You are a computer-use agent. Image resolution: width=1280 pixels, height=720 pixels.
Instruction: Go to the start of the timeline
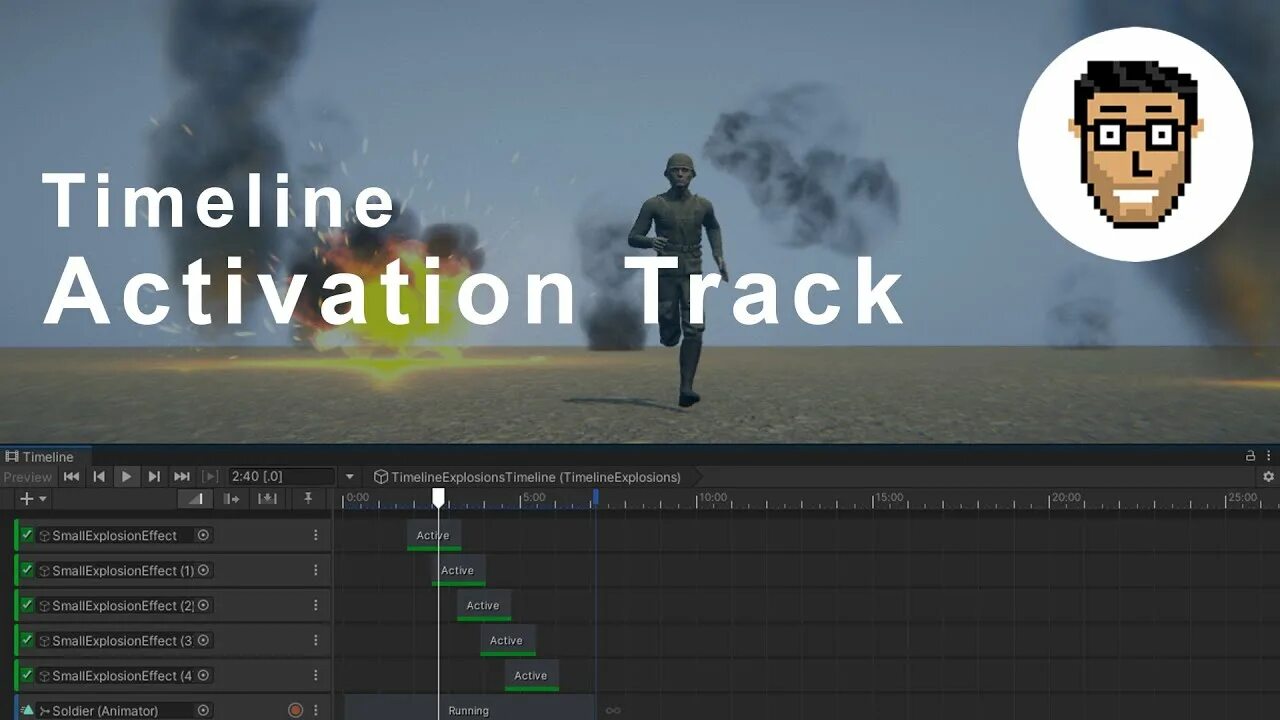pyautogui.click(x=71, y=477)
